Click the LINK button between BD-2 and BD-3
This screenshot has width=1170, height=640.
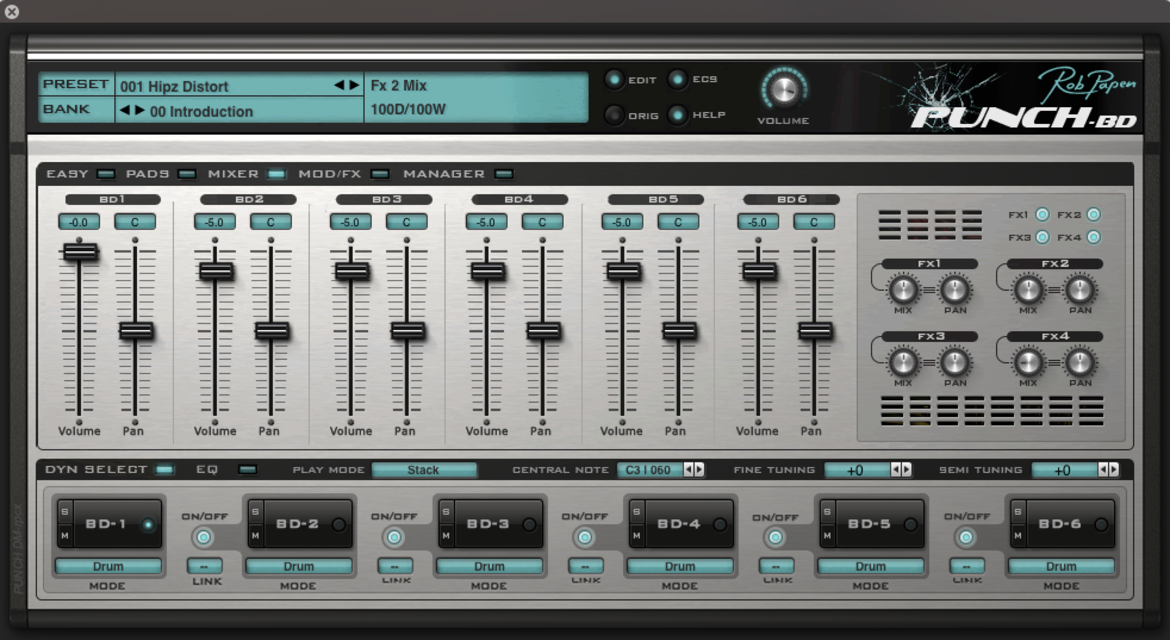click(395, 566)
